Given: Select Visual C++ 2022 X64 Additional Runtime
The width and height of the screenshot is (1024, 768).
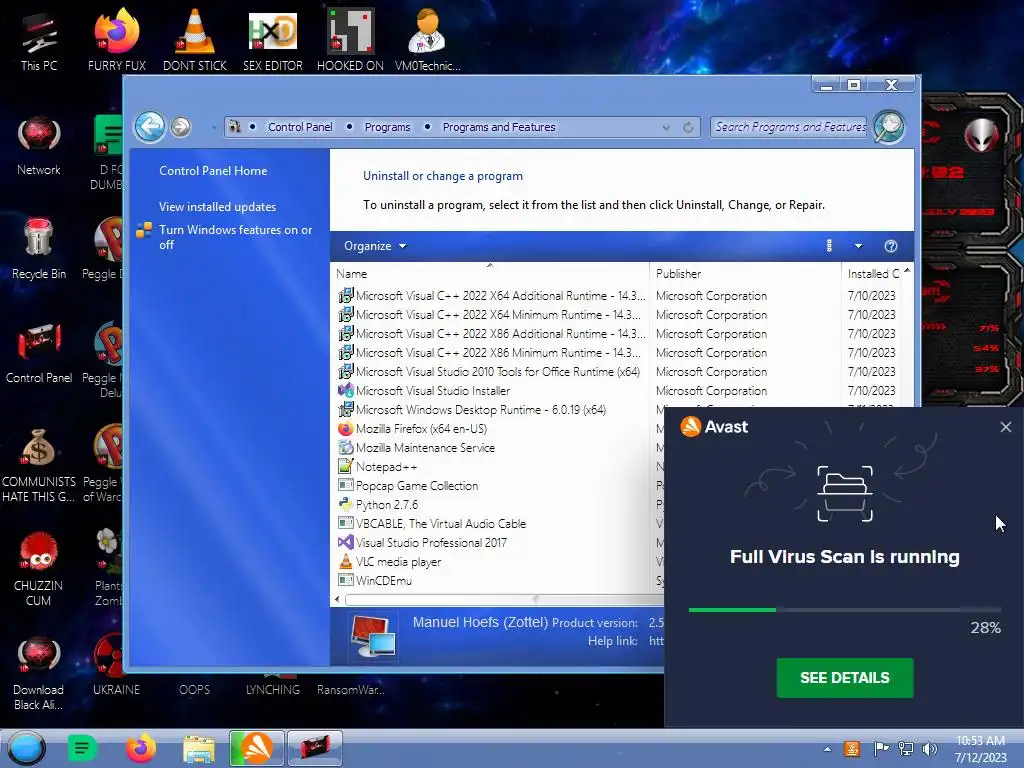Looking at the screenshot, I should 500,296.
